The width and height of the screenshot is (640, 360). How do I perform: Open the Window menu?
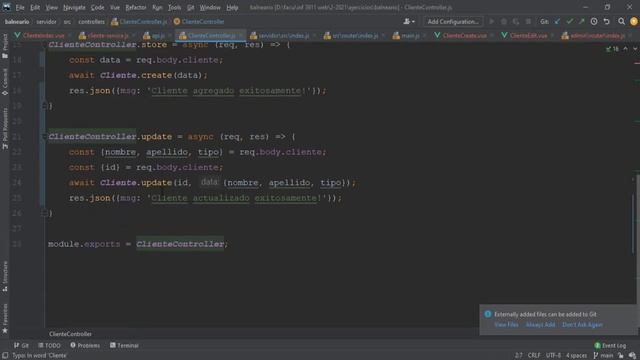(210, 7)
